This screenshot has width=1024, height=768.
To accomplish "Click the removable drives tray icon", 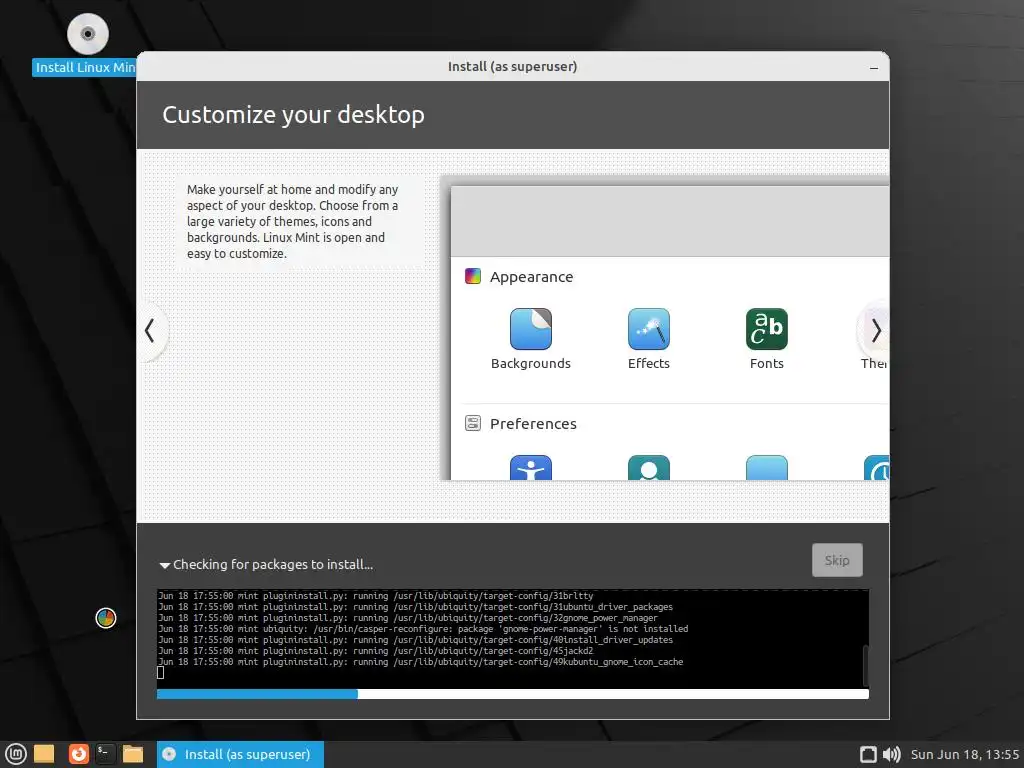I will pos(868,754).
